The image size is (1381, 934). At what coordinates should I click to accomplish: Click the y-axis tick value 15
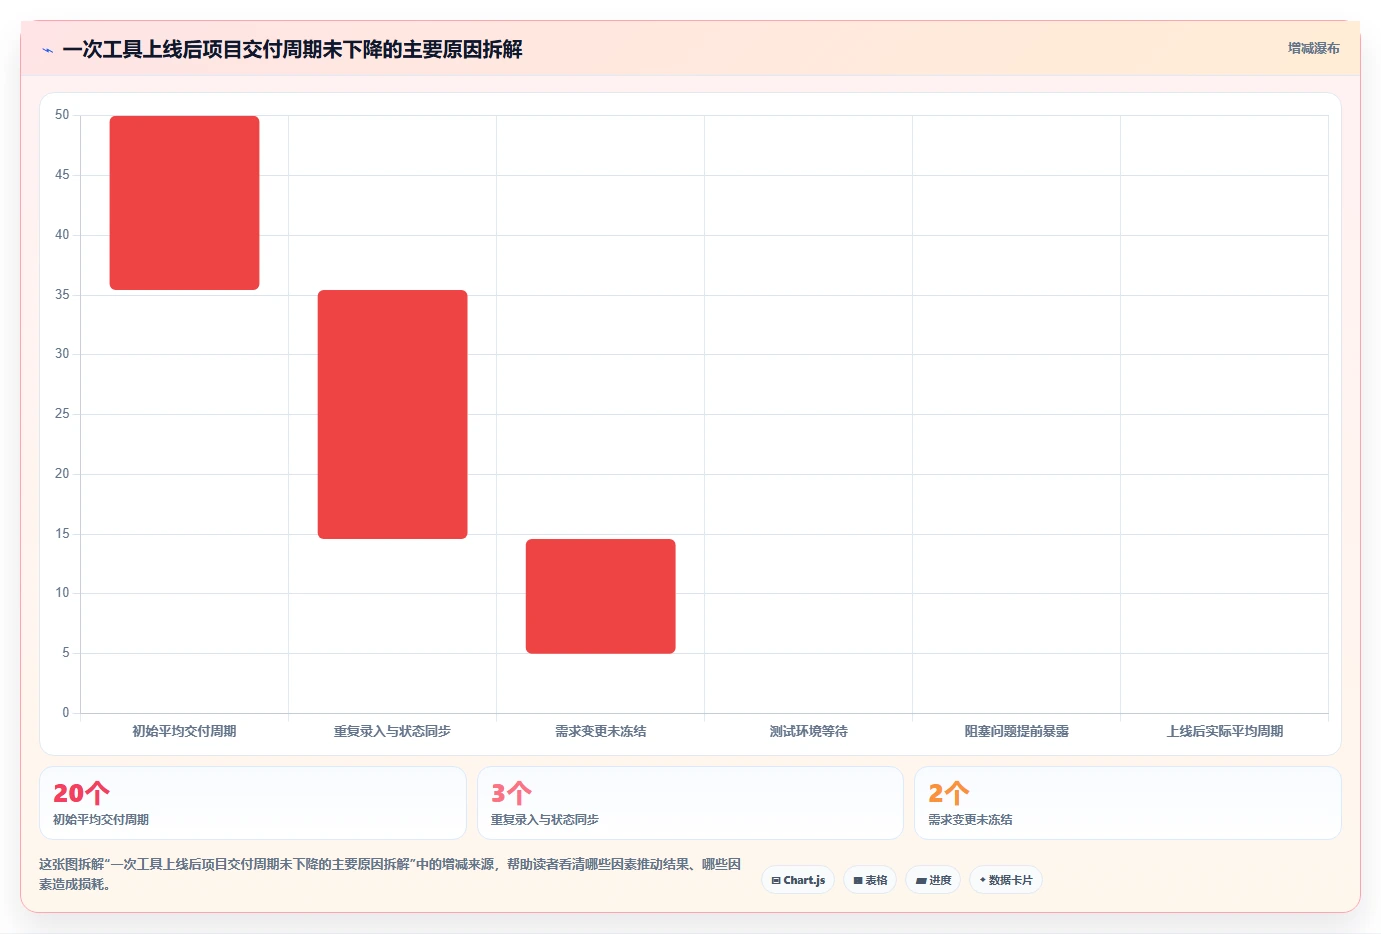(62, 534)
